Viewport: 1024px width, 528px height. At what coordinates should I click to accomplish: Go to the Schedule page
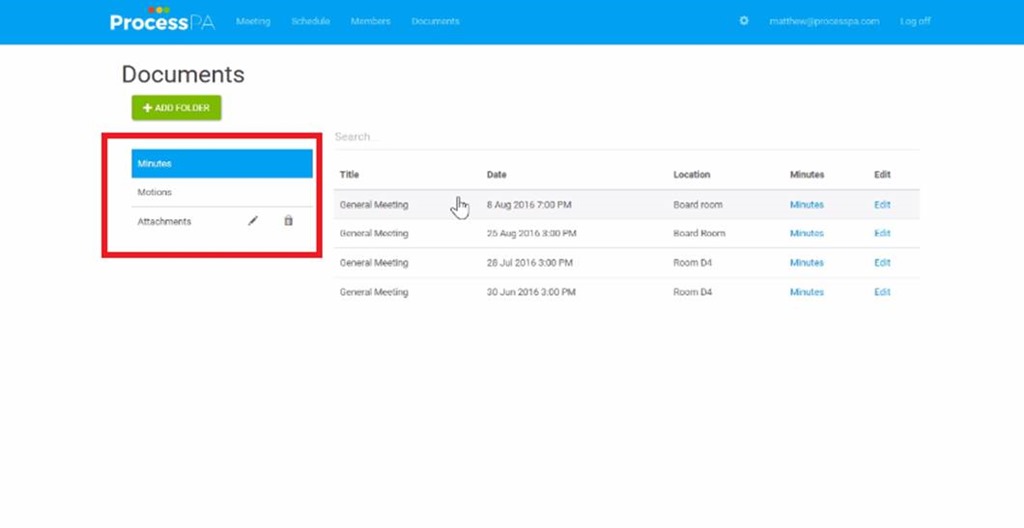pyautogui.click(x=310, y=21)
